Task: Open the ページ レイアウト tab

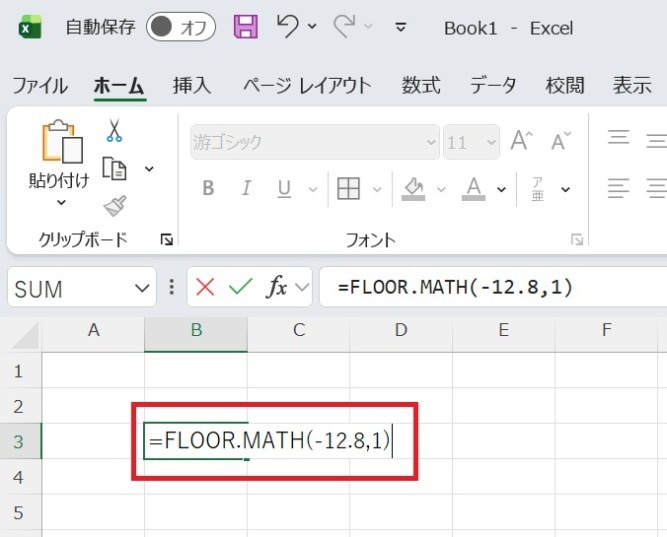Action: (x=307, y=86)
